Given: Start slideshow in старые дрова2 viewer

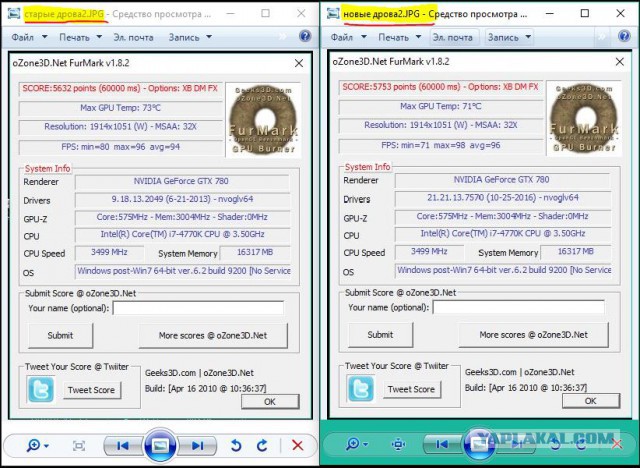Looking at the screenshot, I should [160, 445].
